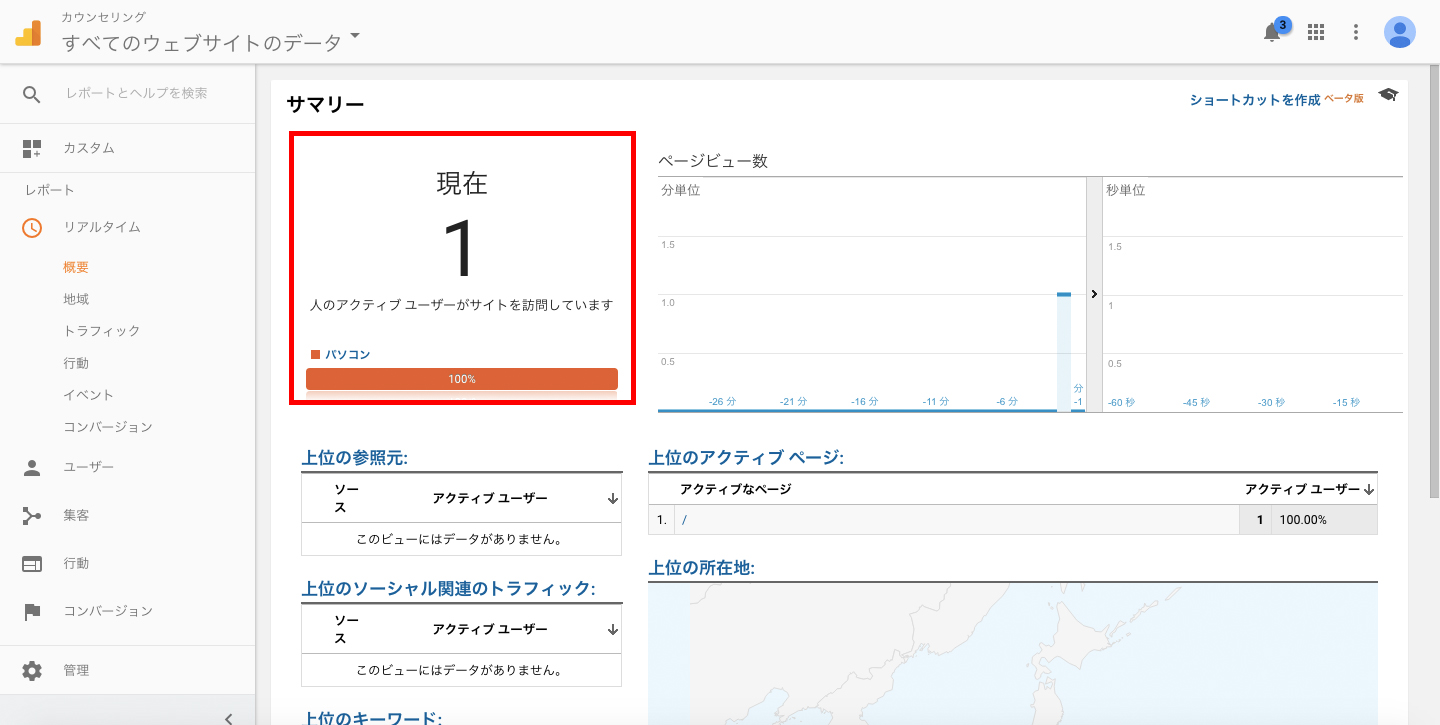
Task: Select 概要 in the realtime menu
Action: click(76, 267)
